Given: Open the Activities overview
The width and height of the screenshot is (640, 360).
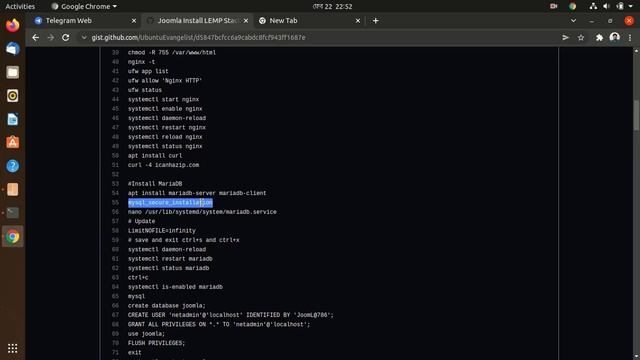Looking at the screenshot, I should point(20,6).
